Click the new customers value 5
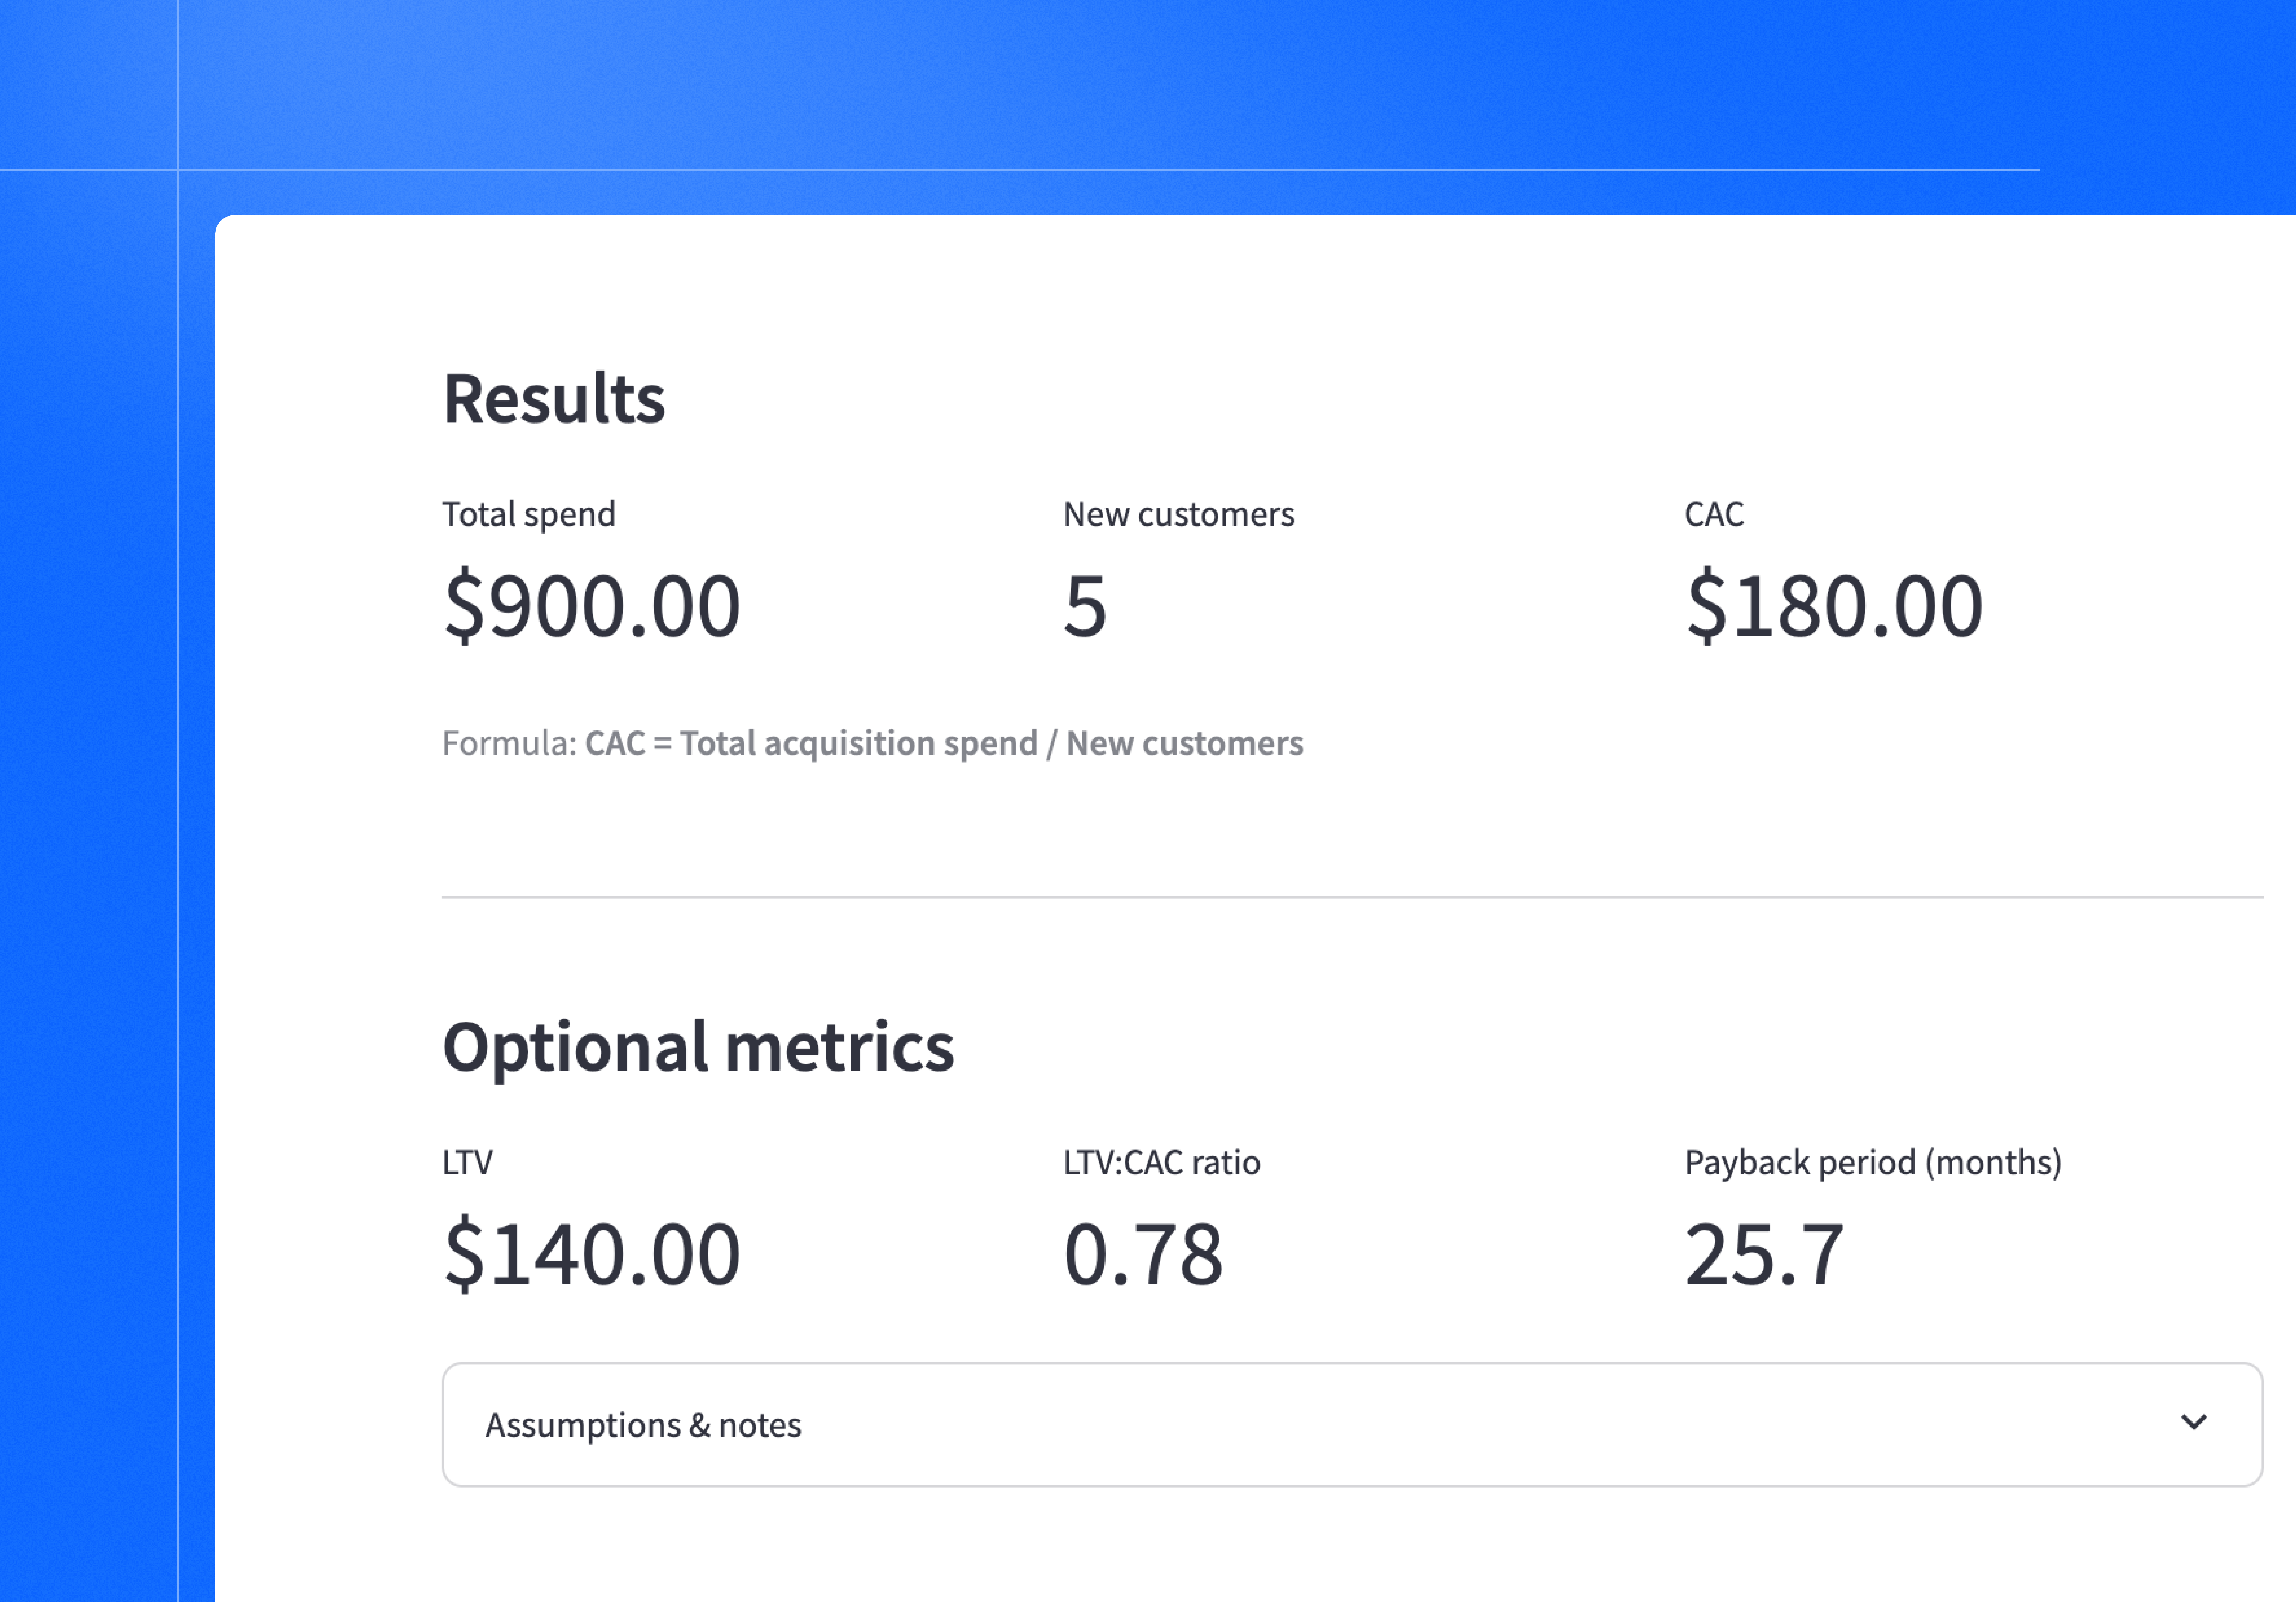This screenshot has width=2296, height=1602. (1085, 606)
